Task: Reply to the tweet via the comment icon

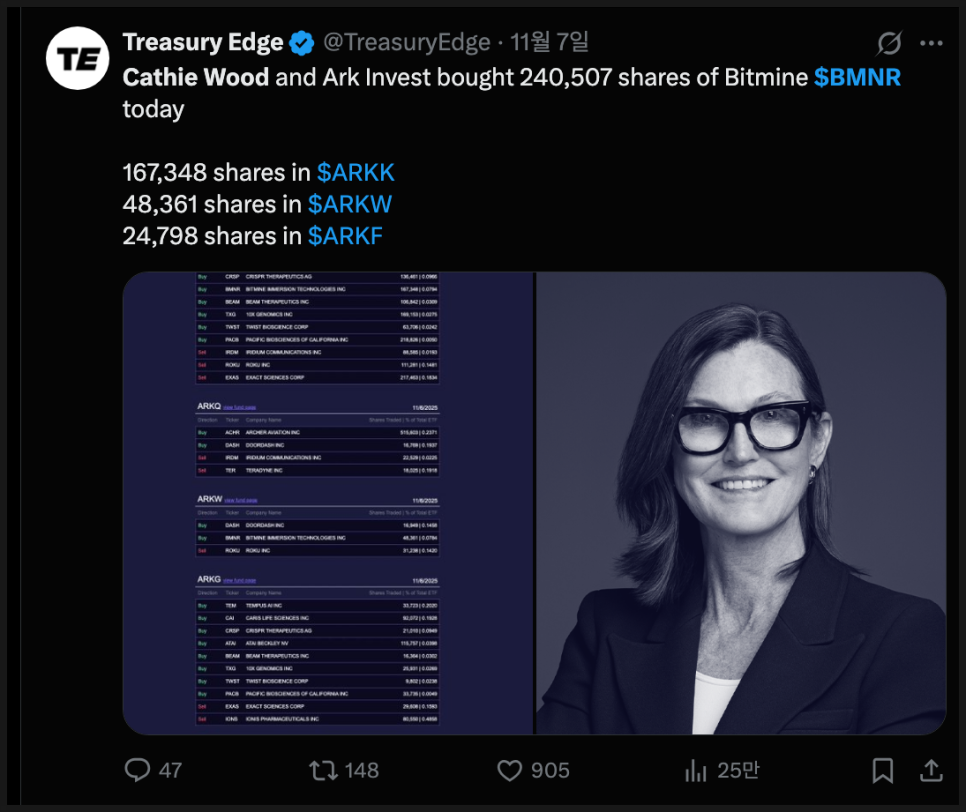Action: coord(137,769)
